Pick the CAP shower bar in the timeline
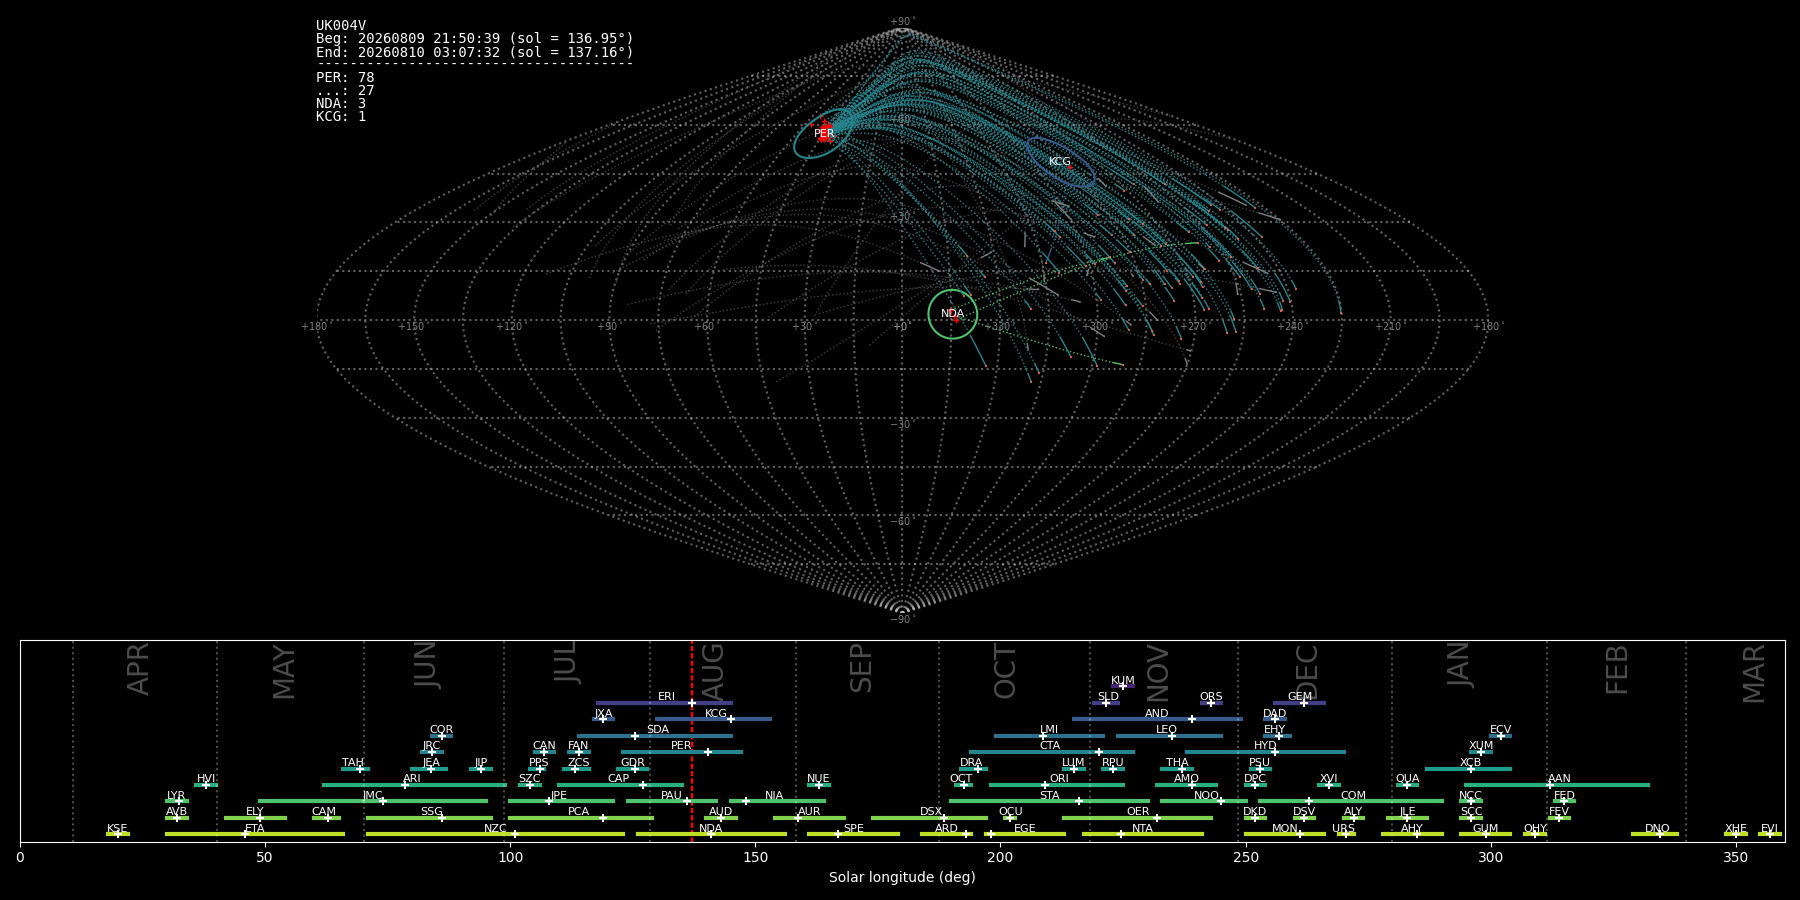This screenshot has width=1800, height=900. click(x=620, y=785)
